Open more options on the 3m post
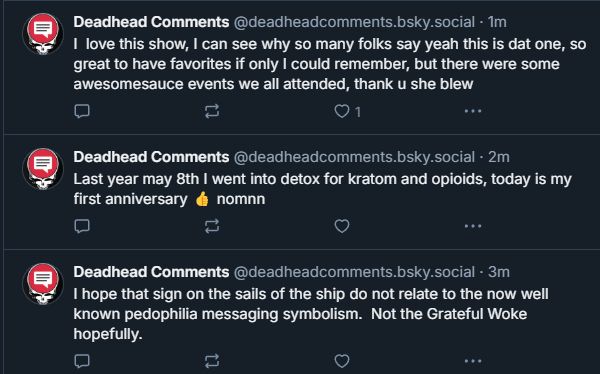600x374 pixels. click(x=473, y=361)
